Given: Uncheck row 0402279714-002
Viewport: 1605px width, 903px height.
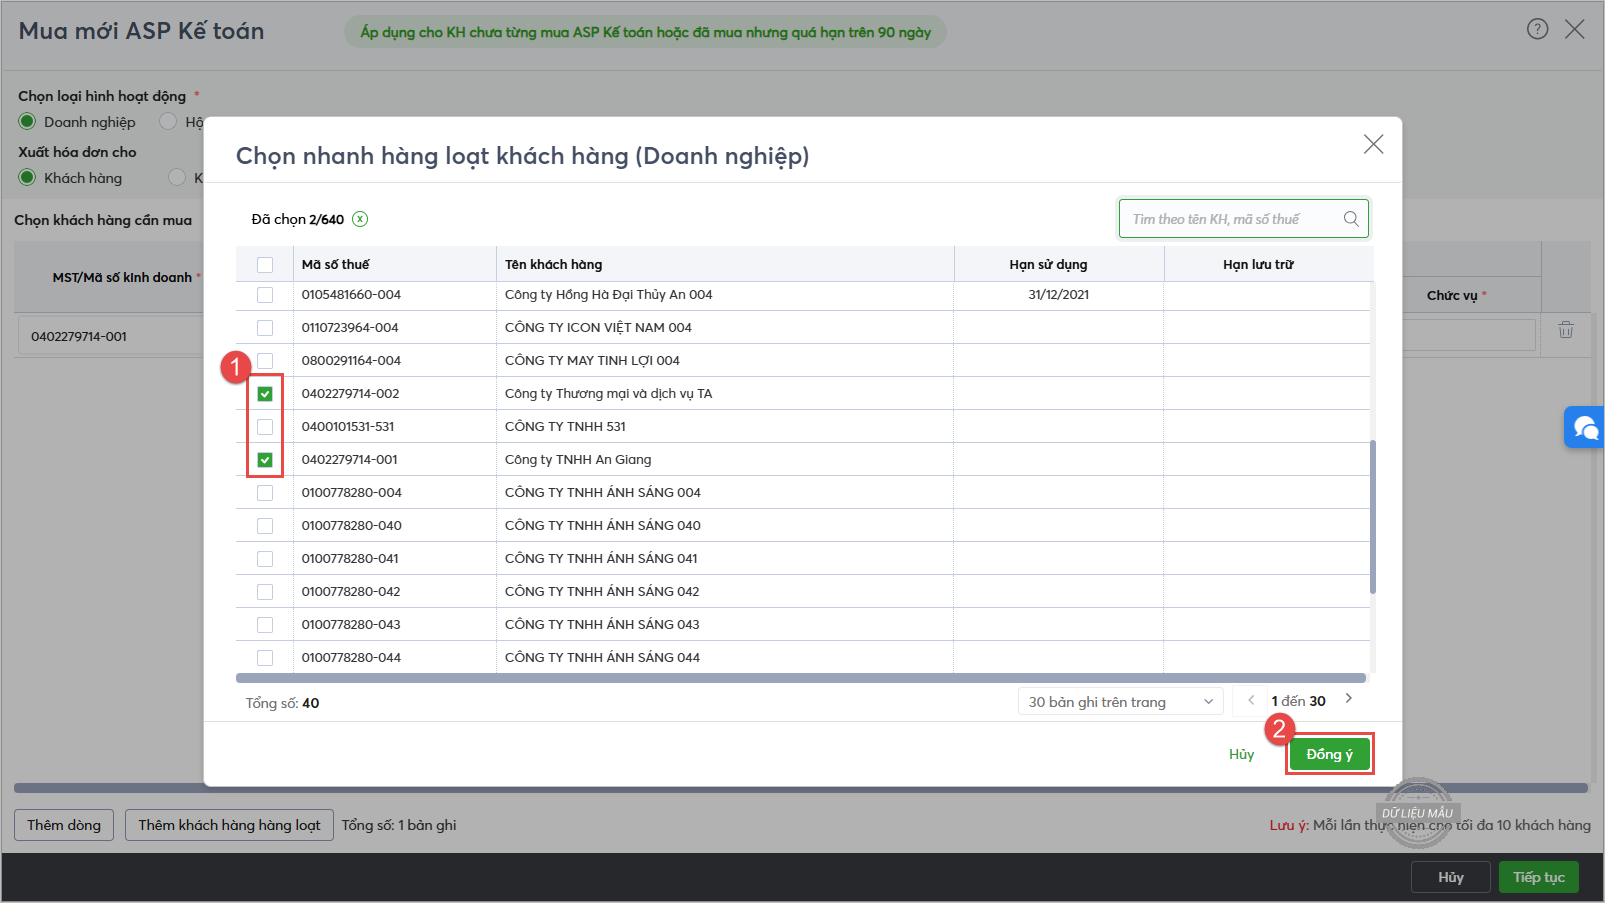Looking at the screenshot, I should coord(265,394).
